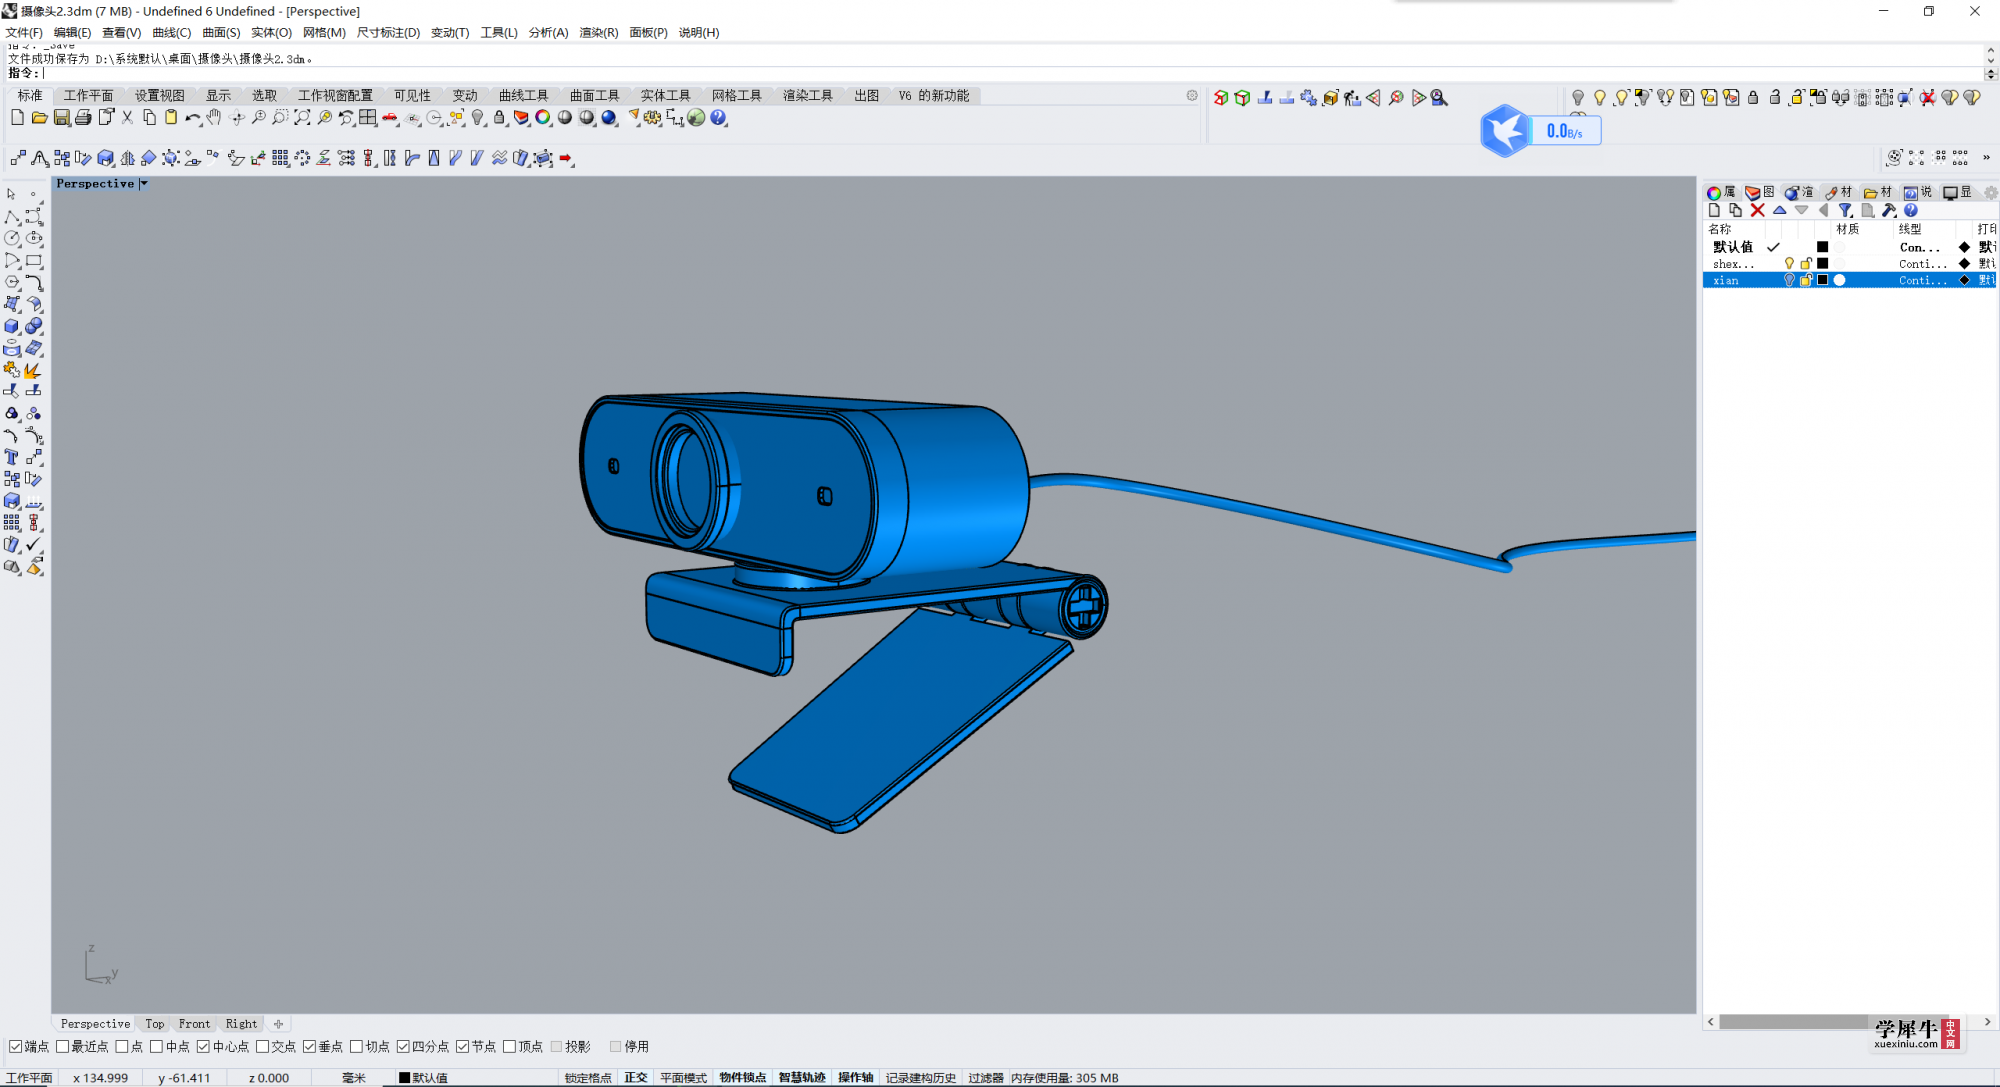The height and width of the screenshot is (1087, 2000).
Task: Open Options with the gear icon
Action: [653, 118]
